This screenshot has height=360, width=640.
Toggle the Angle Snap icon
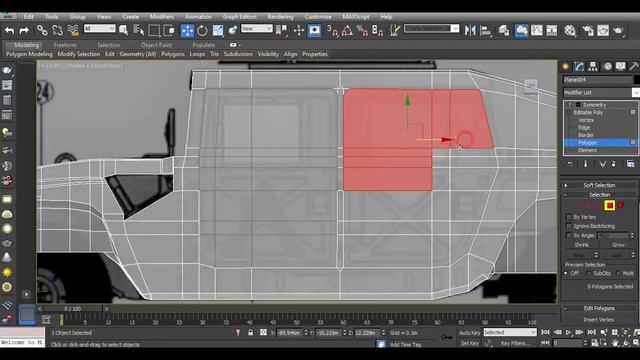click(347, 30)
